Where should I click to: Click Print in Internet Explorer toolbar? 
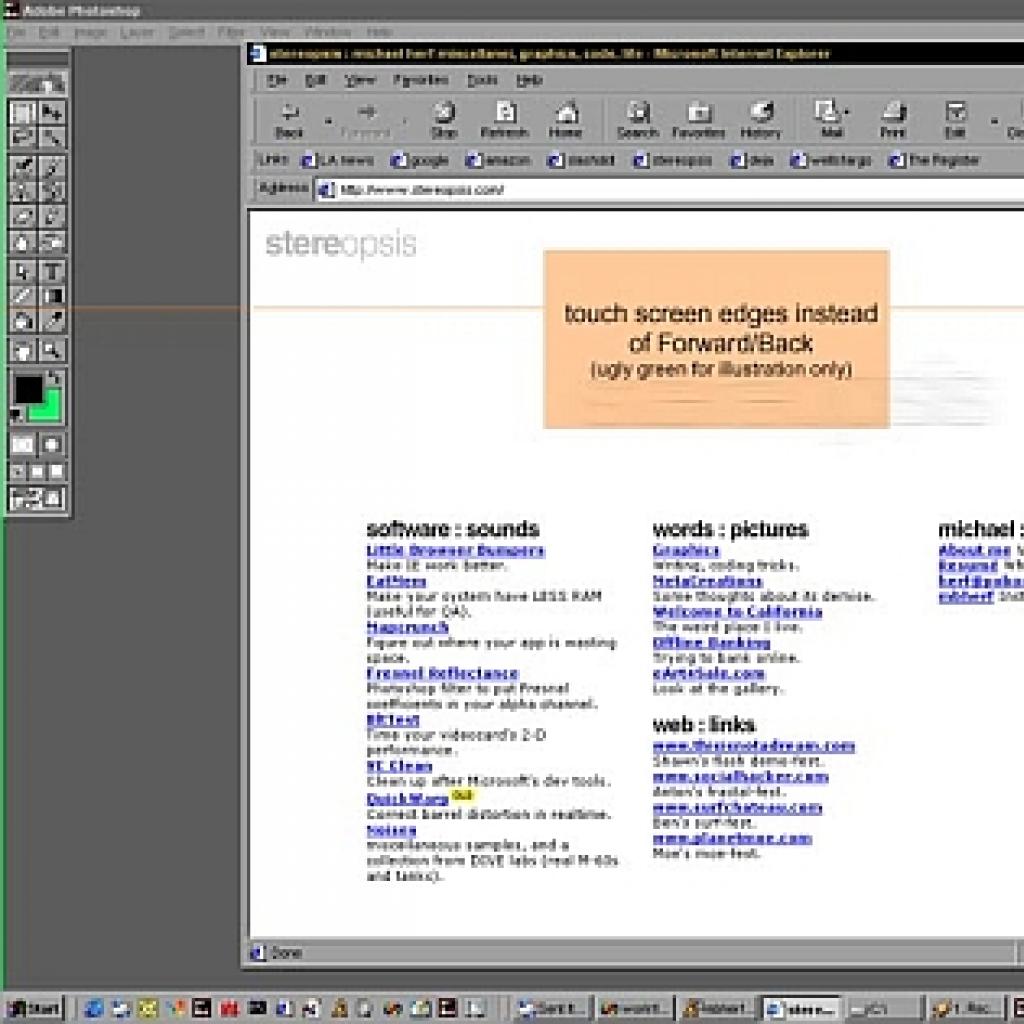893,120
